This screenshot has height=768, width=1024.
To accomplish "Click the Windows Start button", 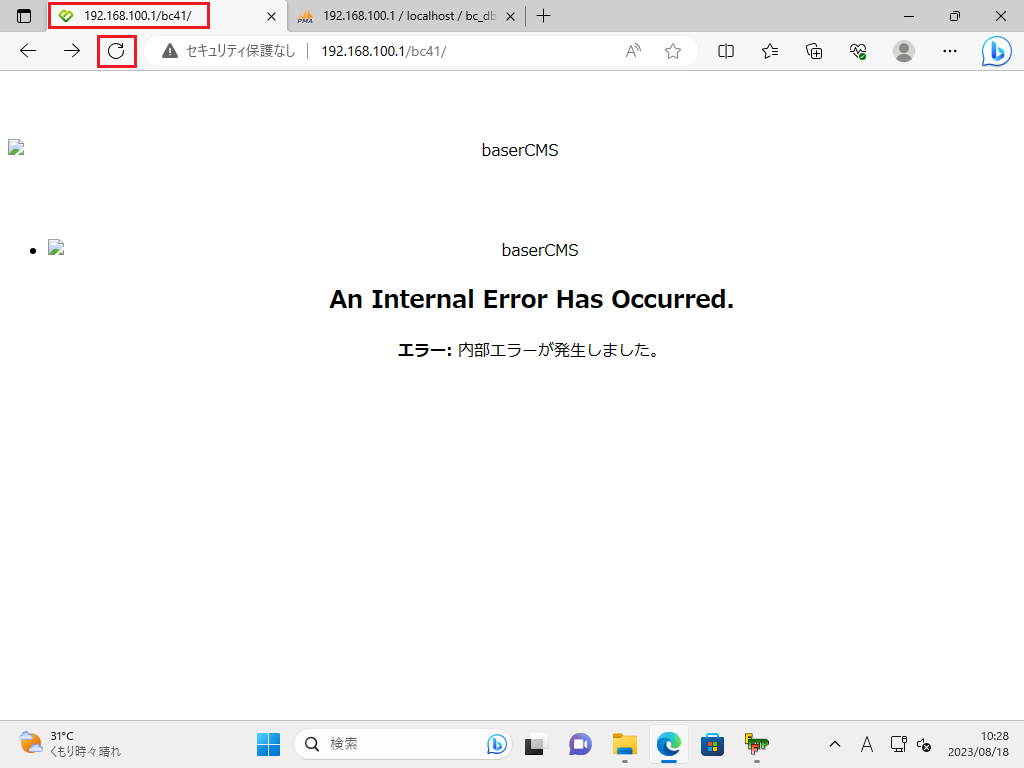I will pyautogui.click(x=268, y=744).
